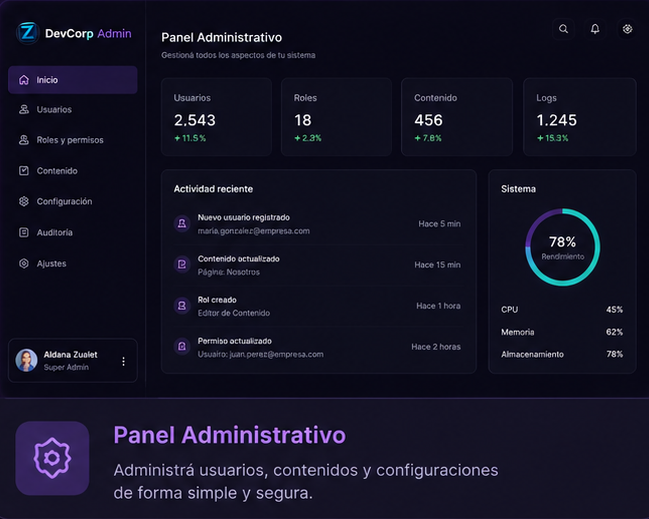
Task: Click the Auditoría sidebar icon
Action: (24, 232)
